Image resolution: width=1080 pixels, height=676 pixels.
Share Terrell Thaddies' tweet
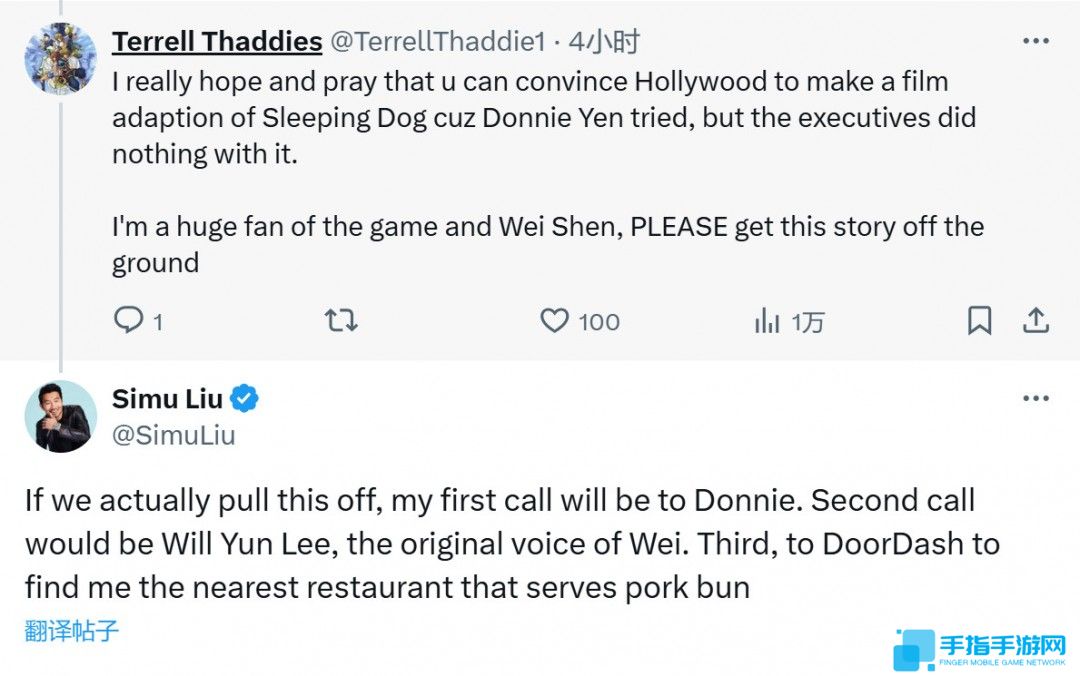(1036, 321)
